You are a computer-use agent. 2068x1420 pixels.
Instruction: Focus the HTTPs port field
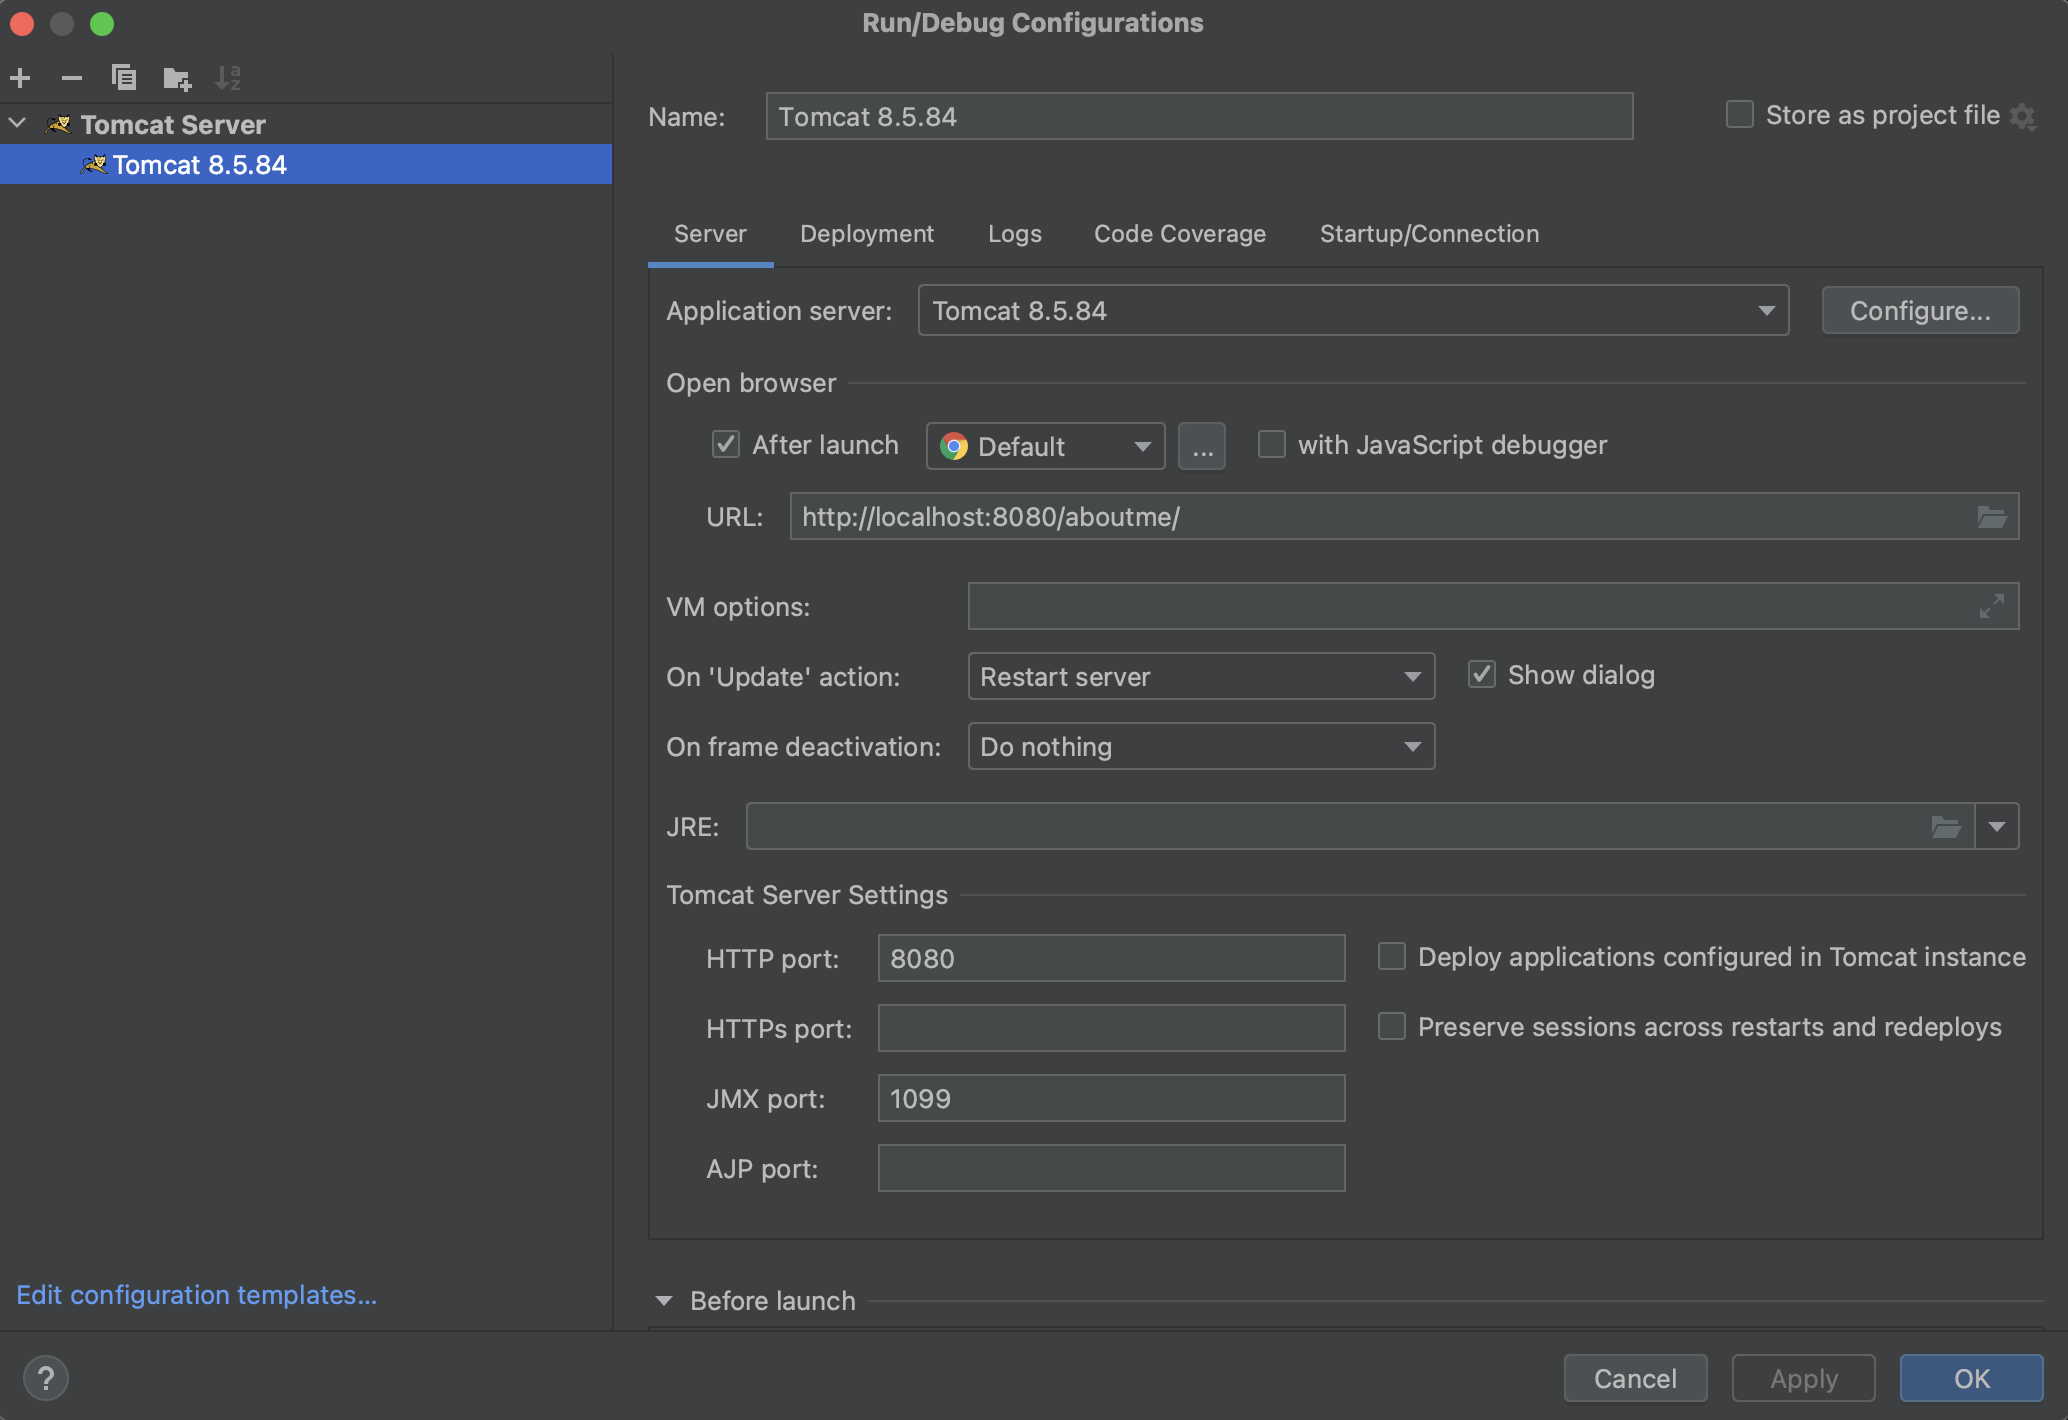1111,1029
